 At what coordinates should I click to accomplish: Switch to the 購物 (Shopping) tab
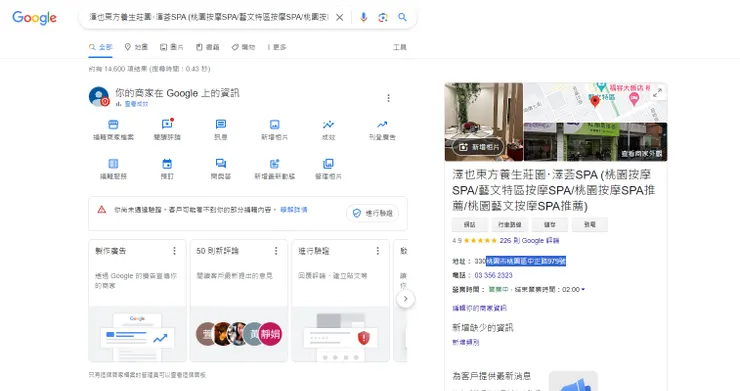point(243,47)
